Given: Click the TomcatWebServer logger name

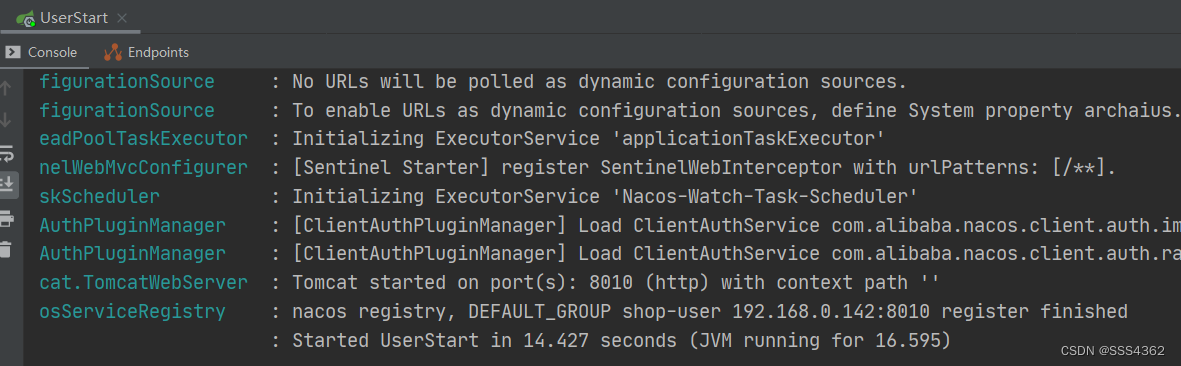Looking at the screenshot, I should click(143, 283).
